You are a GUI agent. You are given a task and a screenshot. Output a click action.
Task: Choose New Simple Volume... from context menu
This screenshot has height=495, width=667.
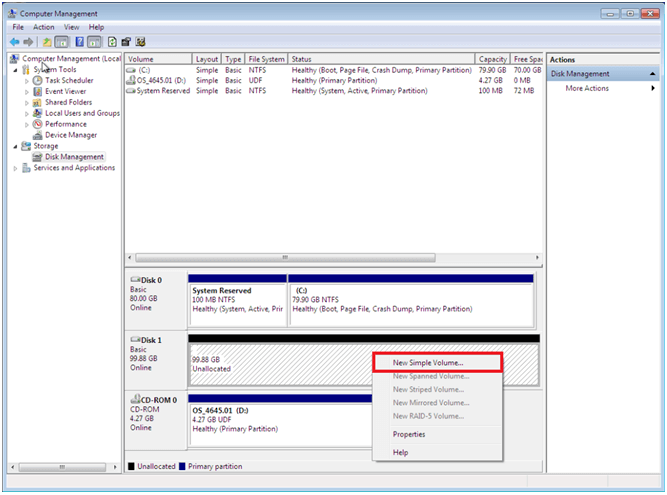pos(438,363)
